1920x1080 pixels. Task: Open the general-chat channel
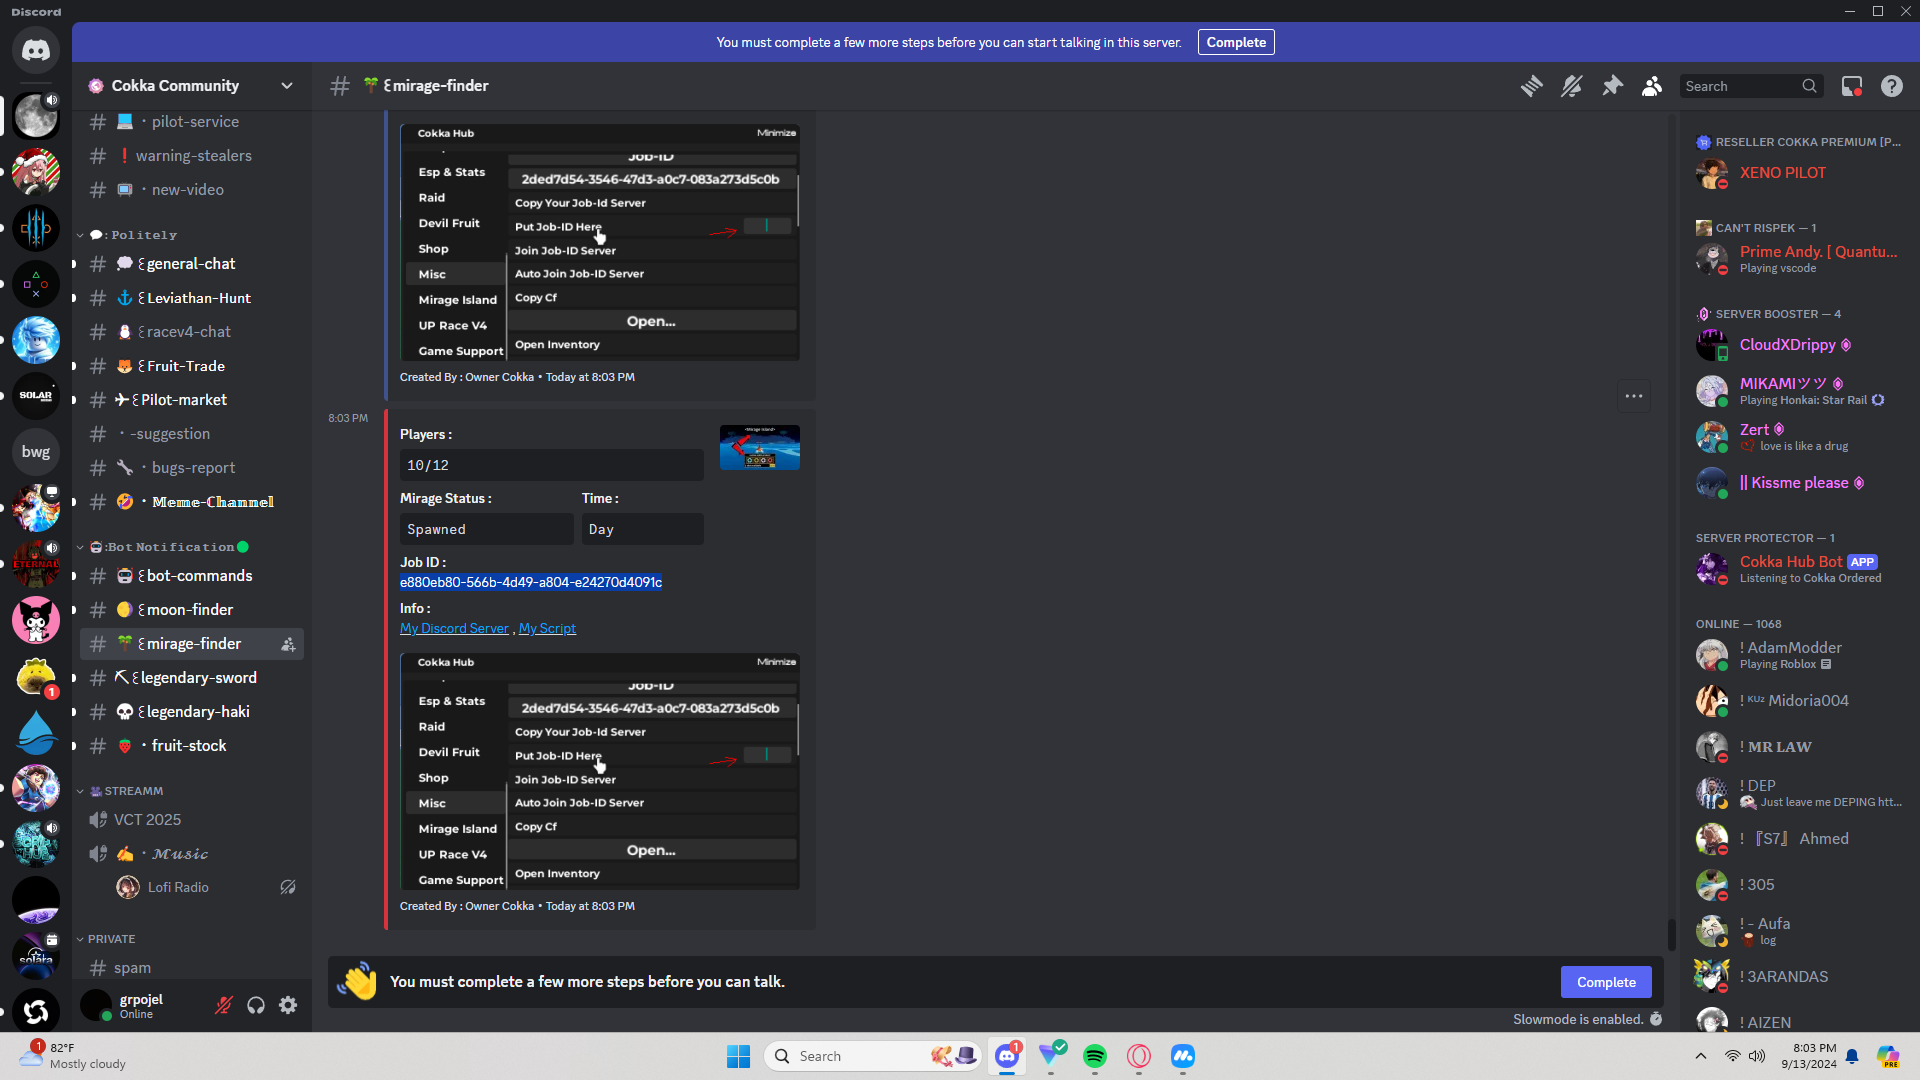[192, 264]
